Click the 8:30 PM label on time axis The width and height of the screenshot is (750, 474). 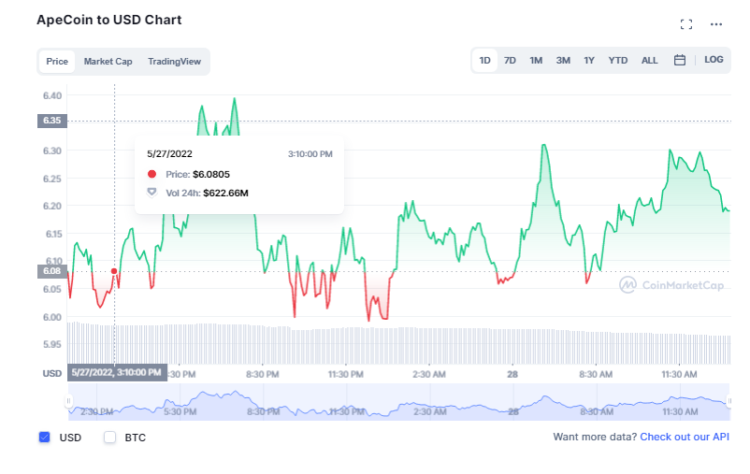click(x=262, y=375)
